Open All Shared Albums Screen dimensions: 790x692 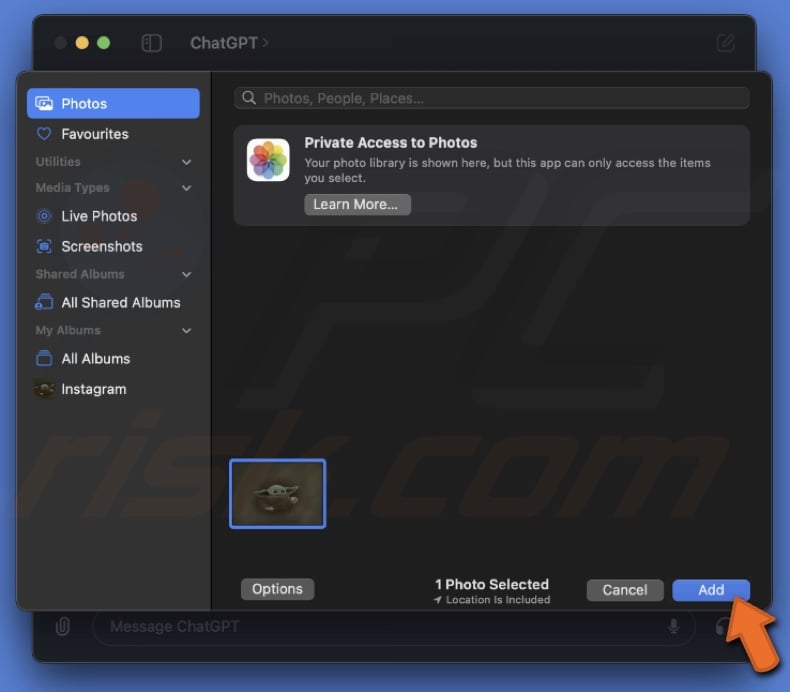pyautogui.click(x=121, y=302)
